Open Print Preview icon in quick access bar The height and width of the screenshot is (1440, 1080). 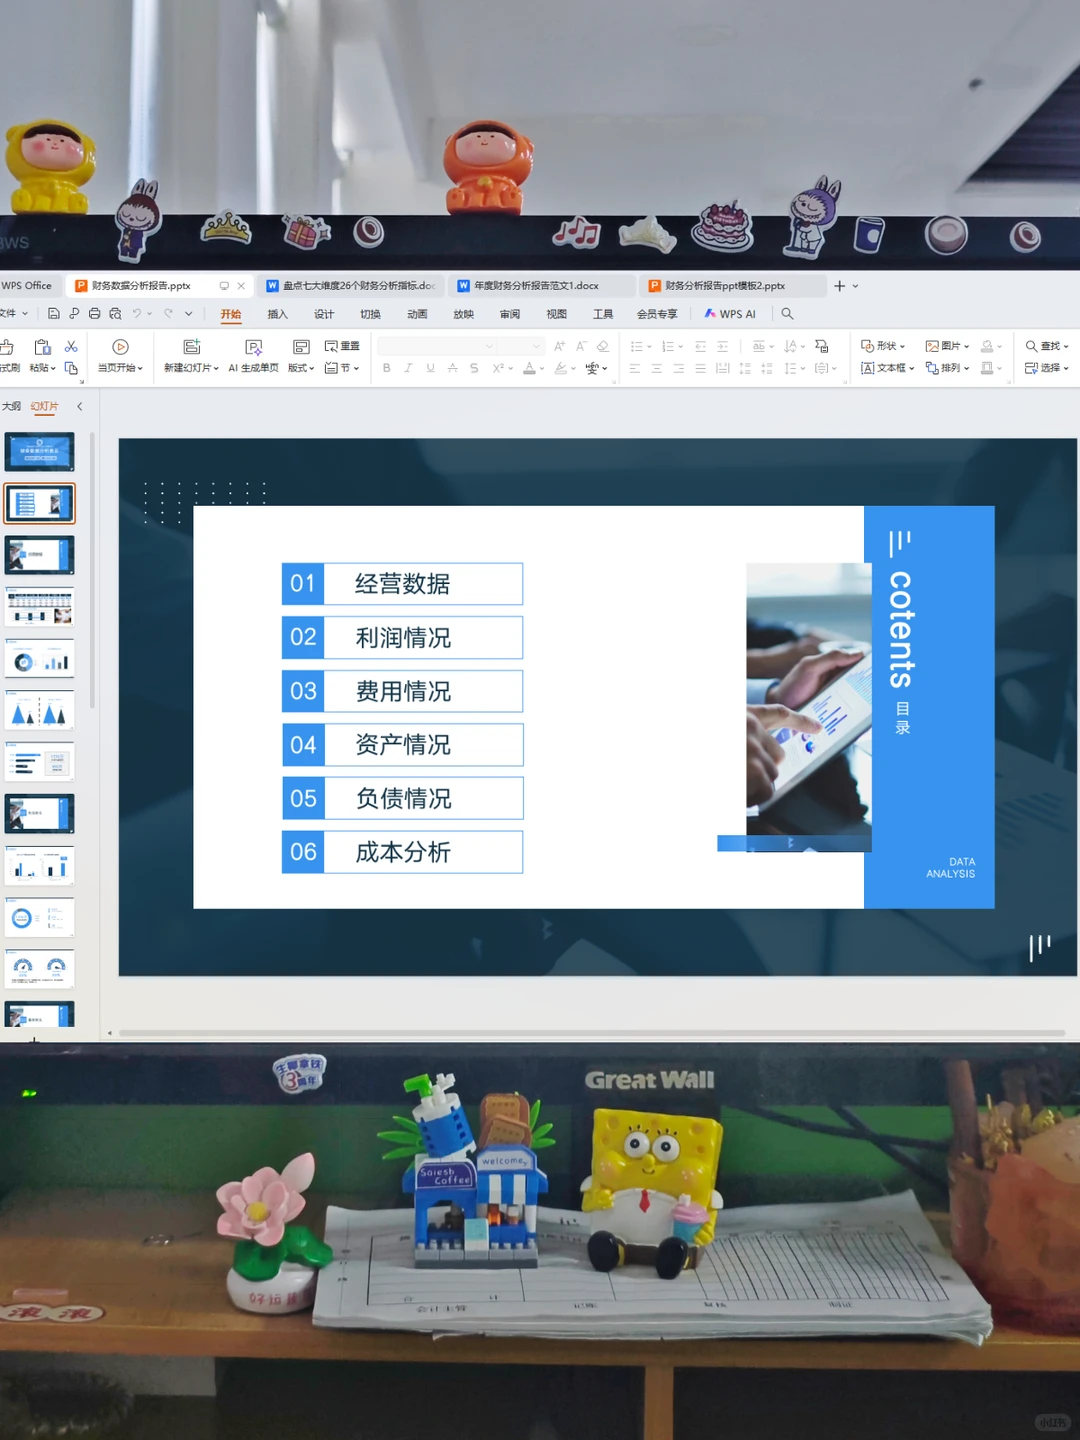pos(115,314)
